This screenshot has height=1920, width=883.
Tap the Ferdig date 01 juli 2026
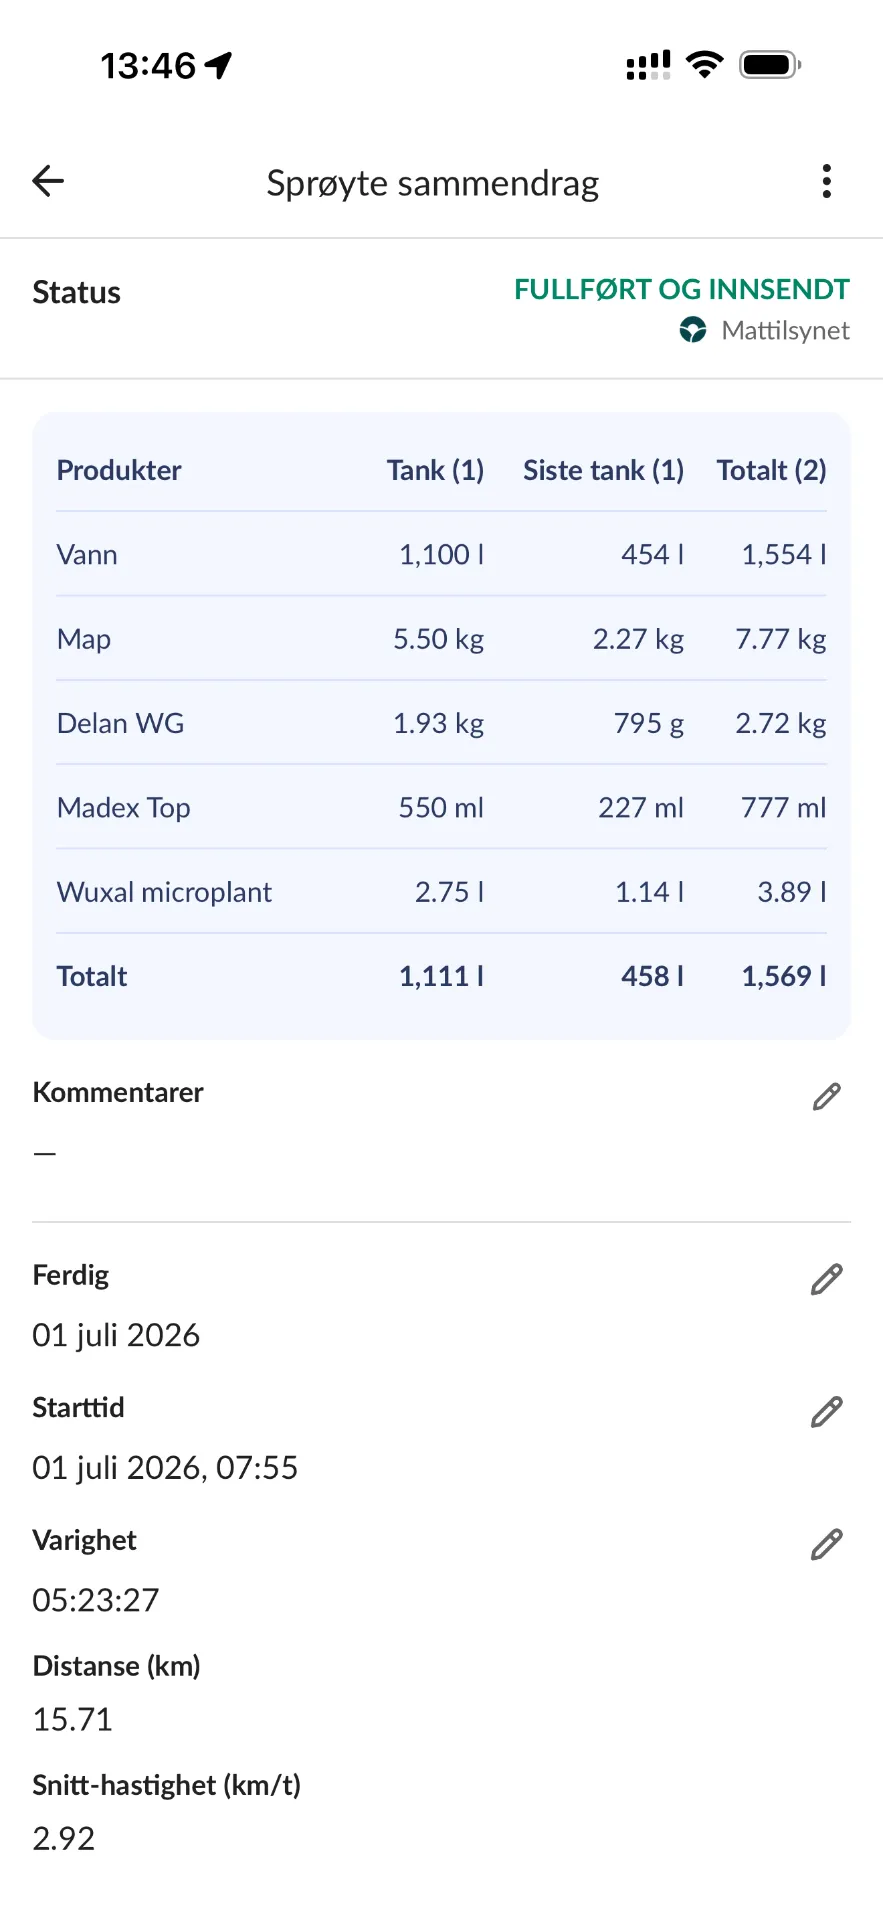click(116, 1335)
